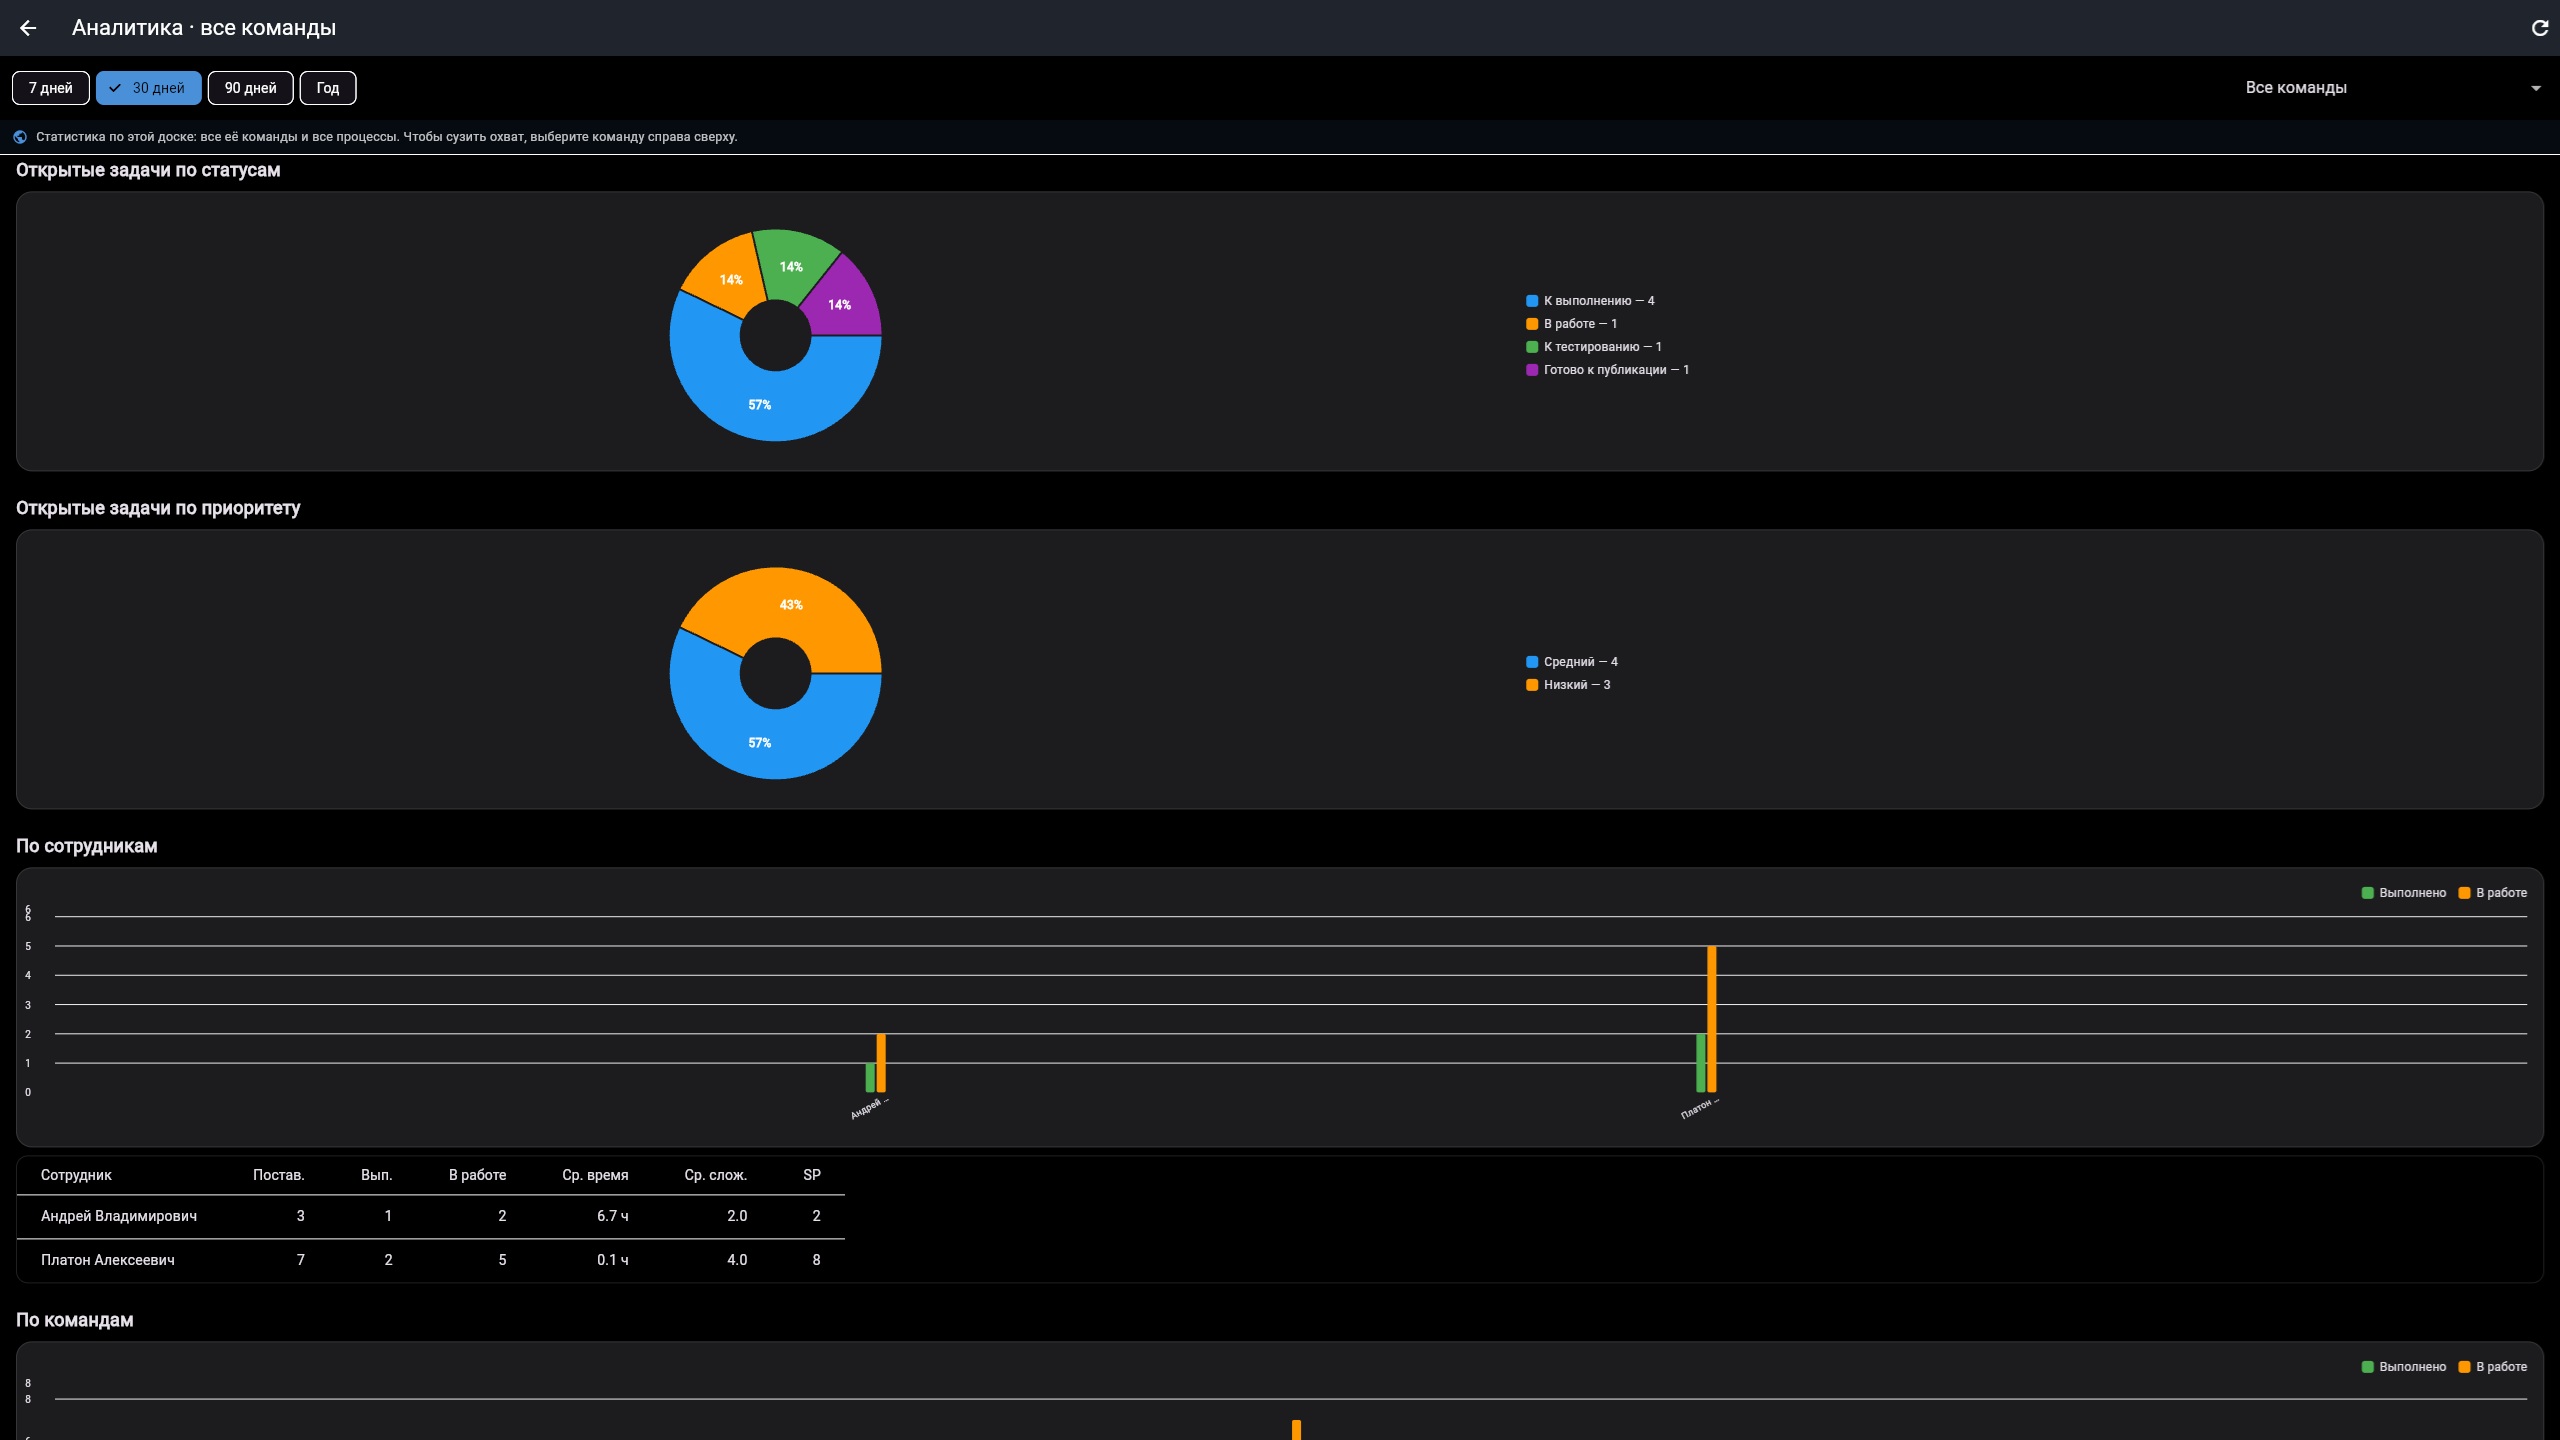Click the Вып. column header
2560x1440 pixels.
tap(376, 1175)
